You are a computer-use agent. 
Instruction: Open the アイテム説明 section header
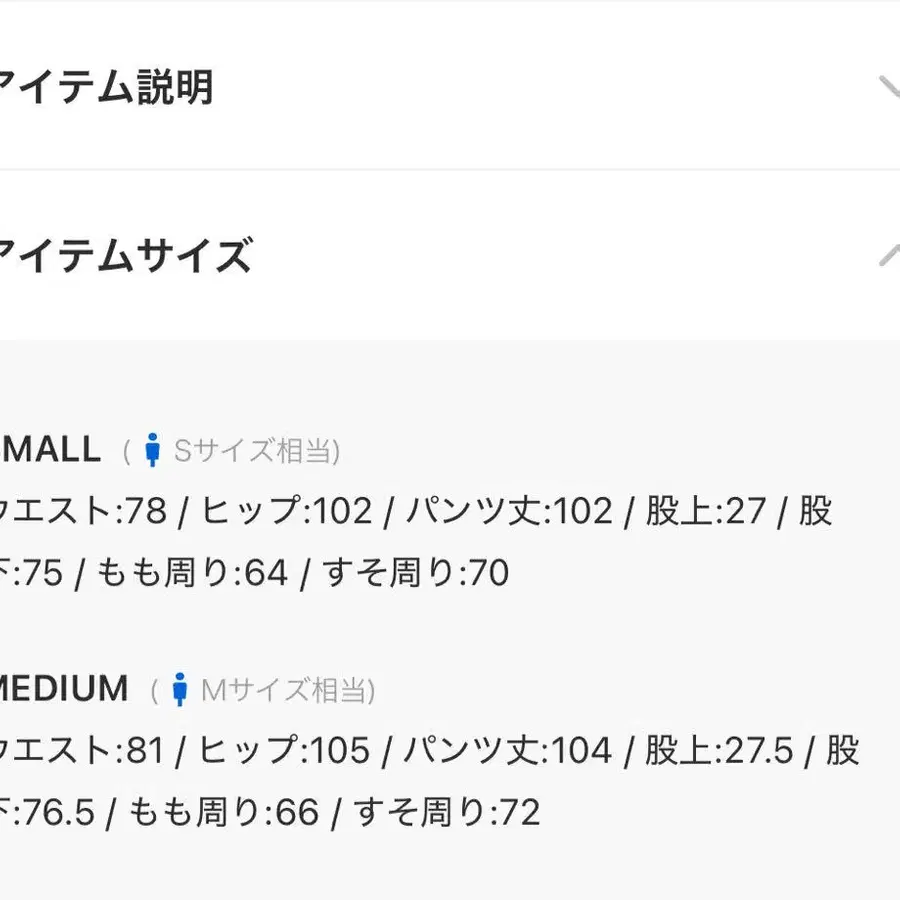tap(105, 88)
